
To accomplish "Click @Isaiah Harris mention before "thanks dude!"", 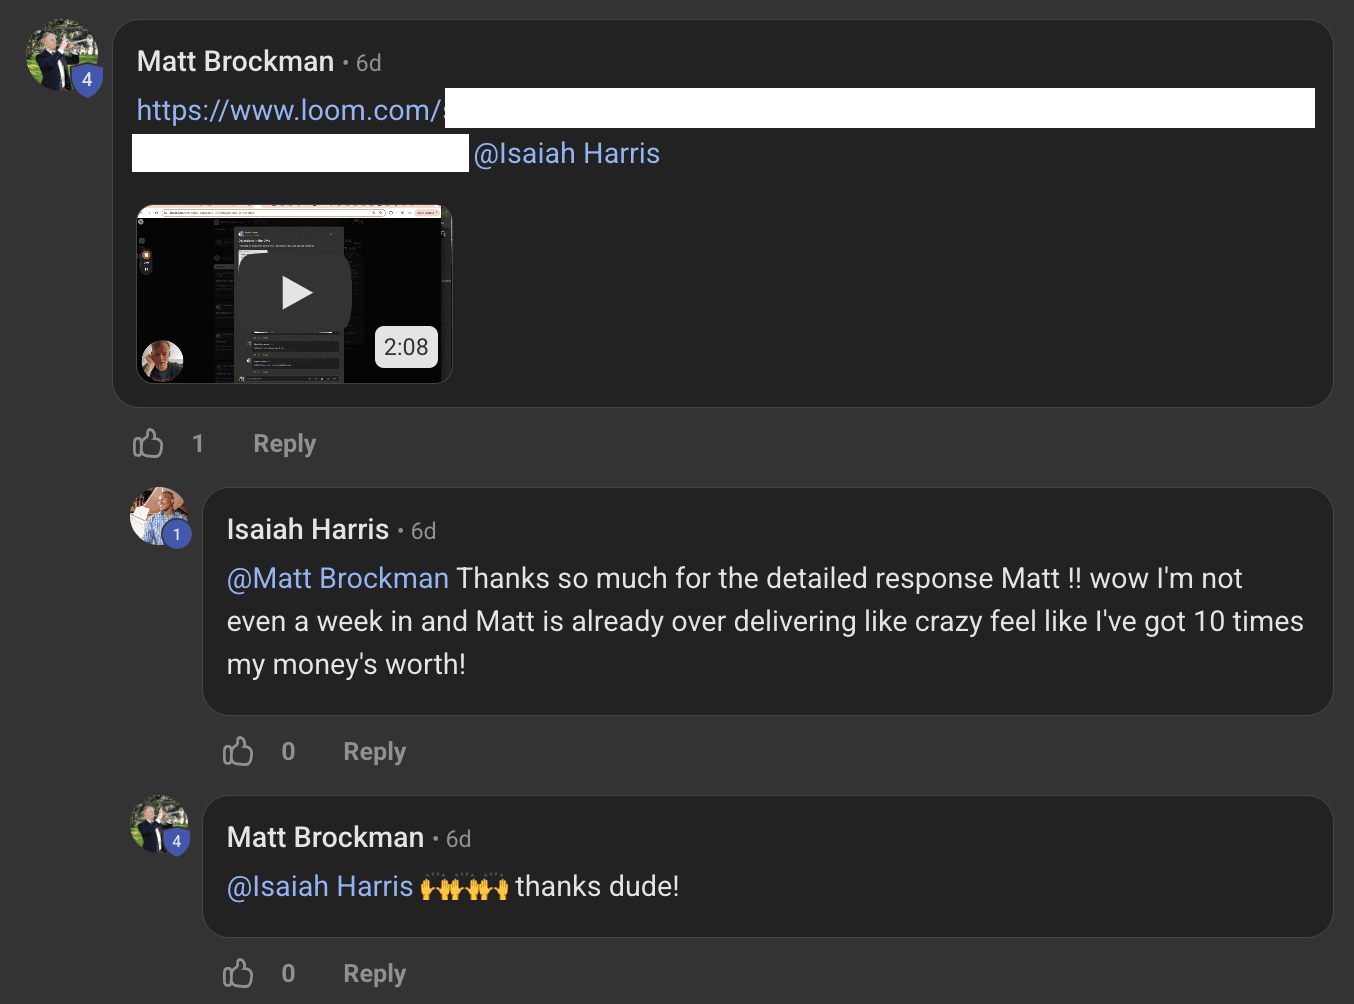I will click(320, 886).
